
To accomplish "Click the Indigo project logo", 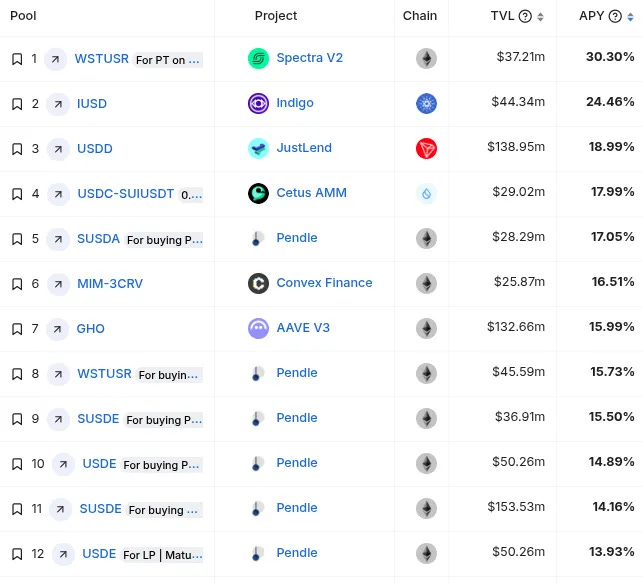I will (258, 103).
